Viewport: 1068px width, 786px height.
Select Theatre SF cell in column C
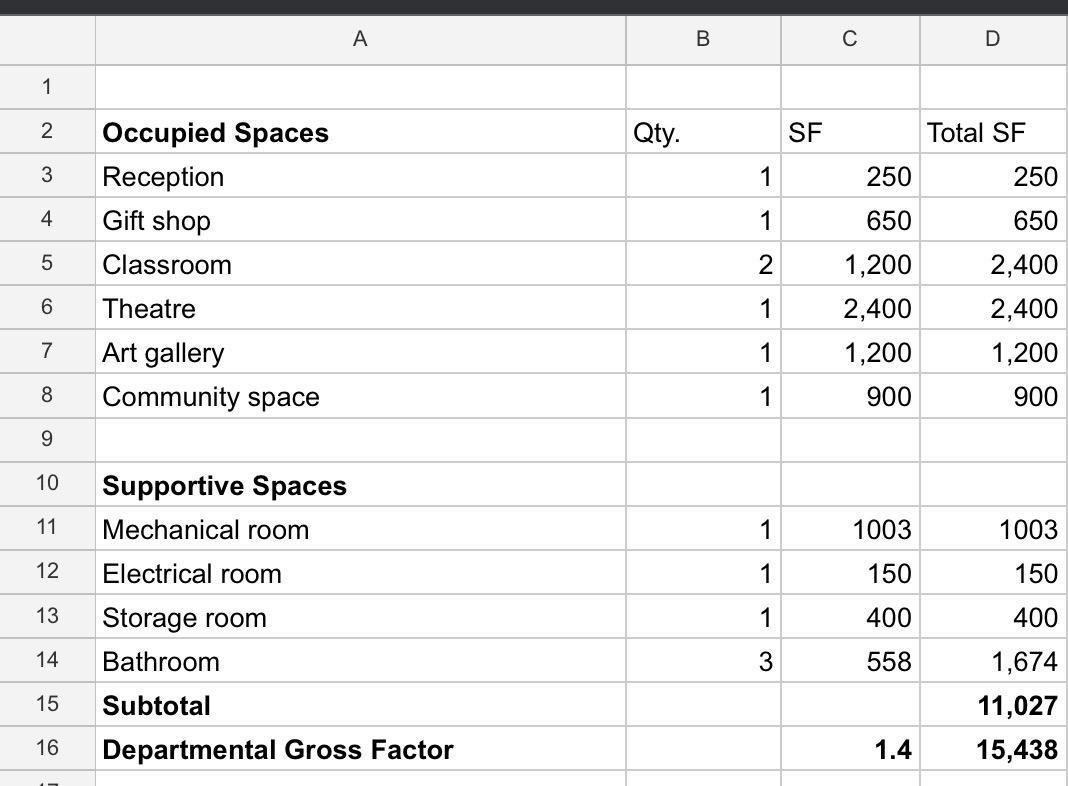click(x=849, y=309)
